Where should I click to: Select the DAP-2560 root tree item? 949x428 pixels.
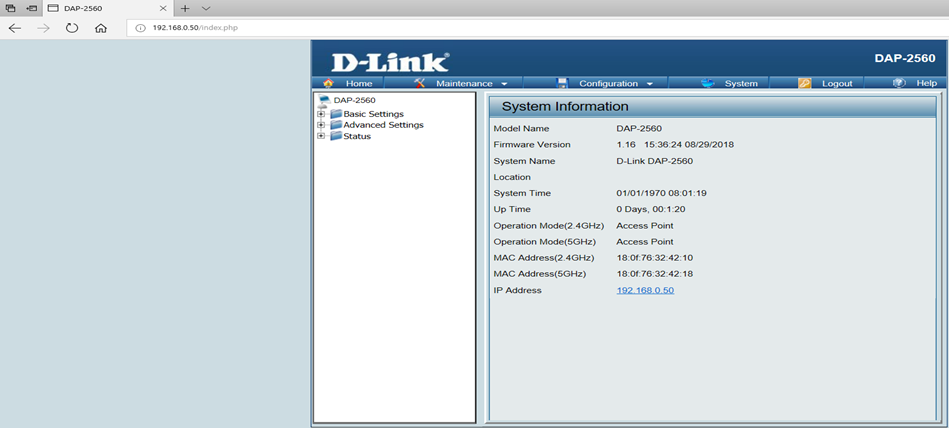click(x=355, y=100)
